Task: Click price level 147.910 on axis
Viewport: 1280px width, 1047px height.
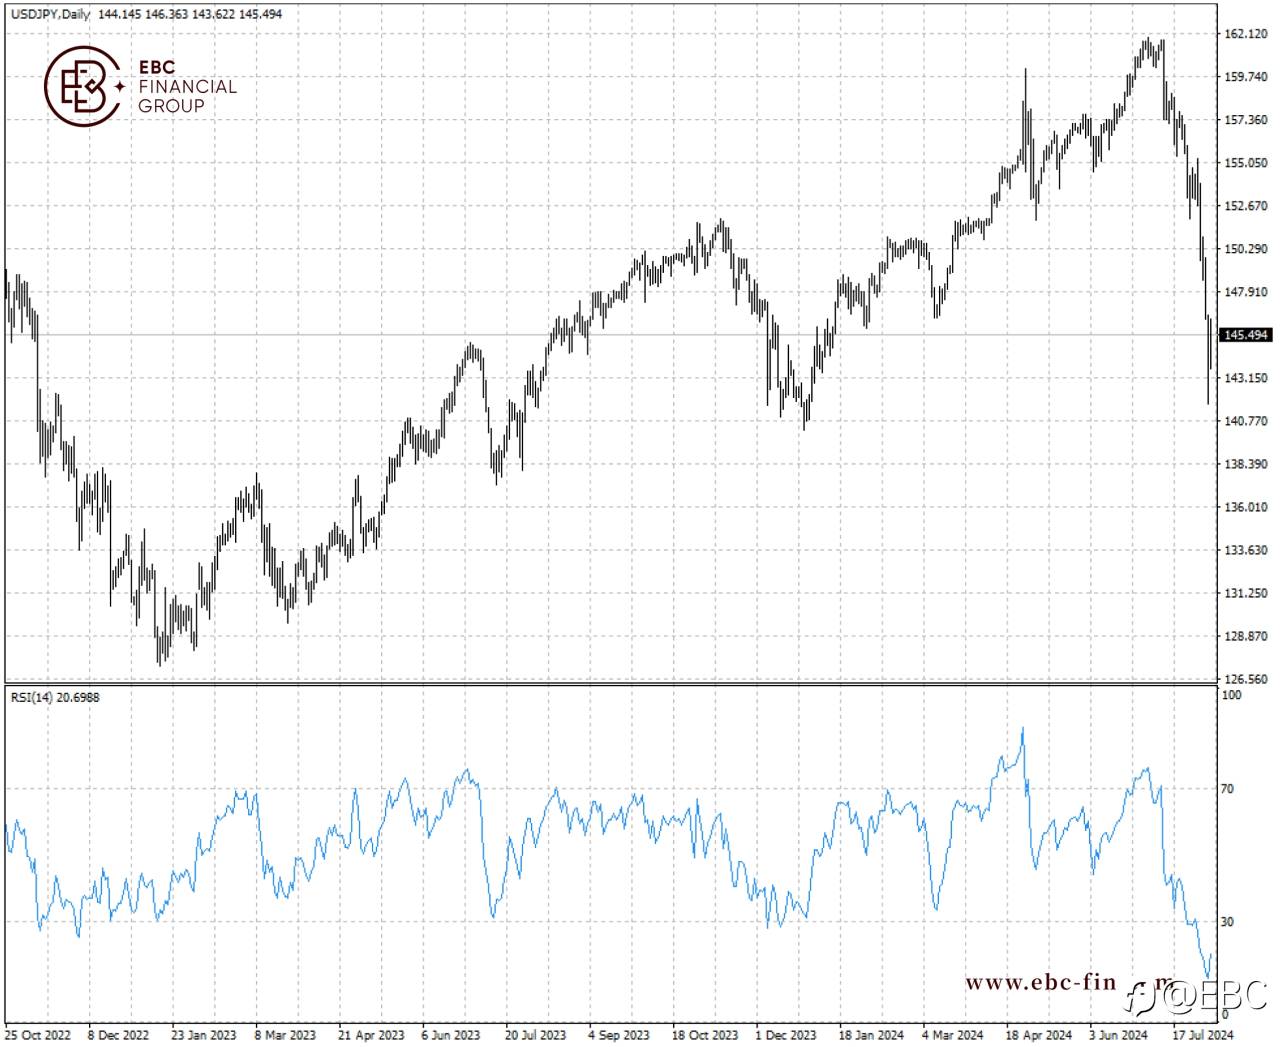Action: tap(1246, 292)
